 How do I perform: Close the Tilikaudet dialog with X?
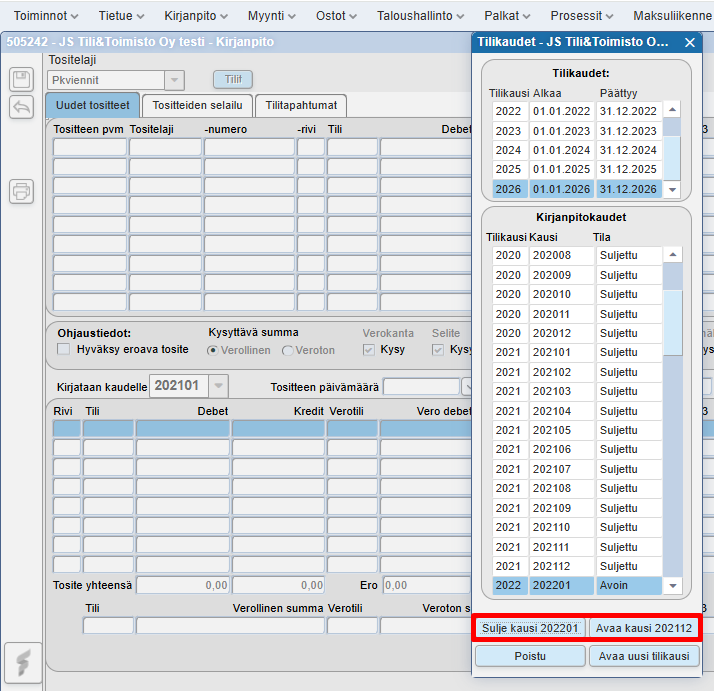pos(689,43)
